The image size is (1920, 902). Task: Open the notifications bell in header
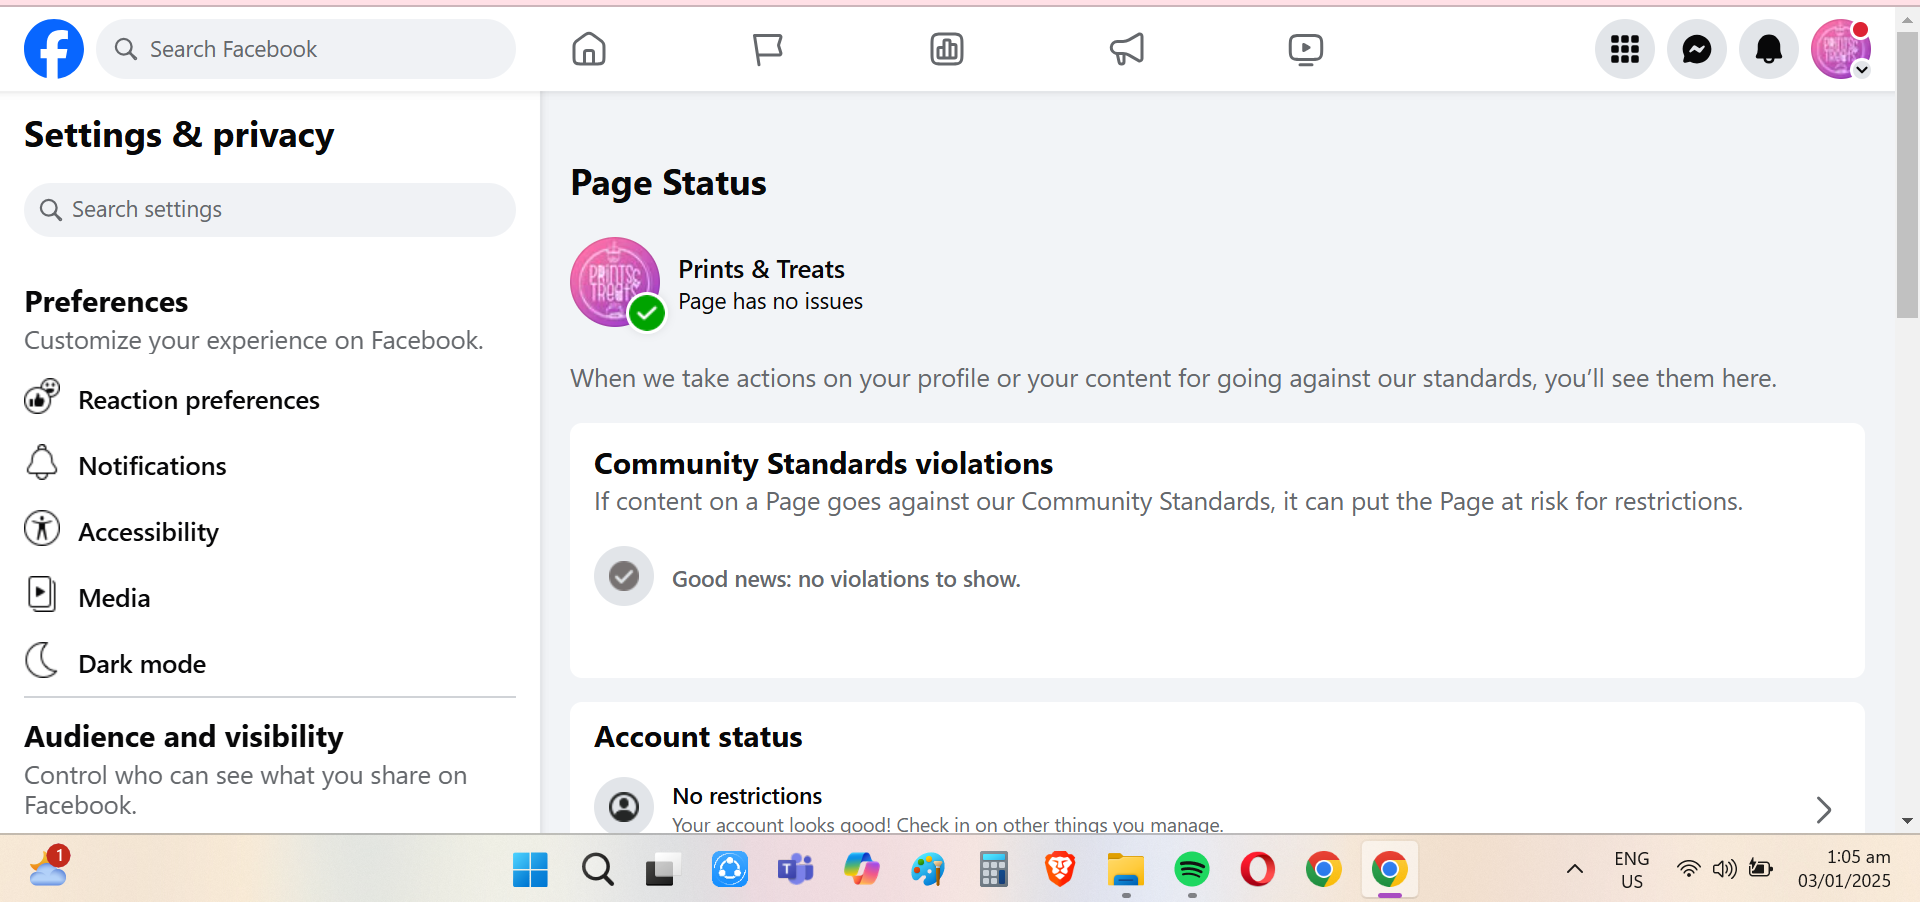1768,49
